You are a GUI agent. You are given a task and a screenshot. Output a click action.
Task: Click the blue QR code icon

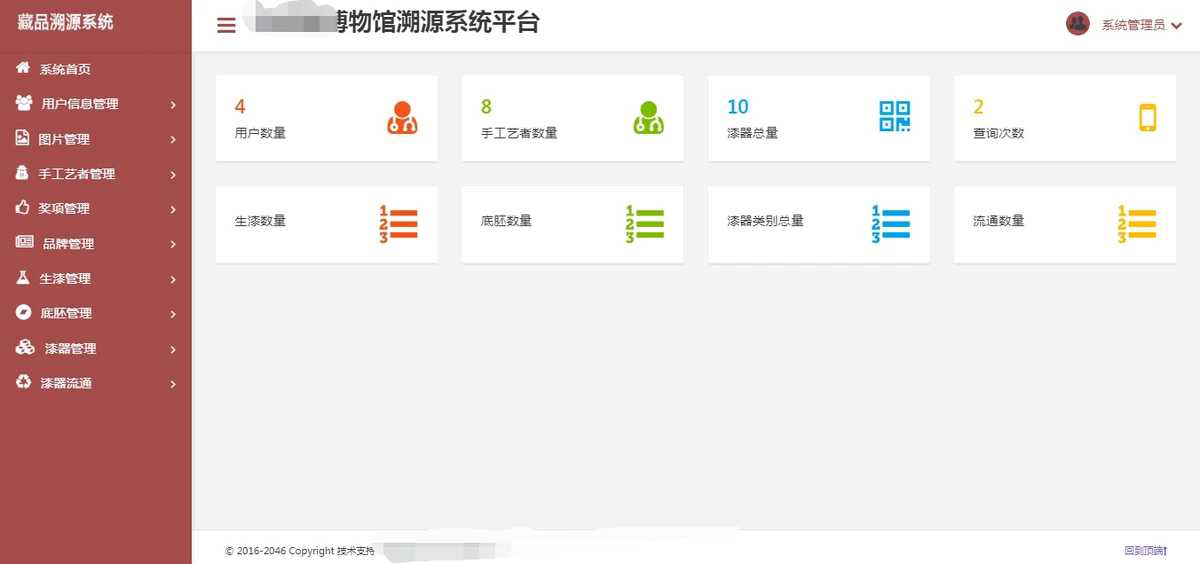[x=894, y=117]
